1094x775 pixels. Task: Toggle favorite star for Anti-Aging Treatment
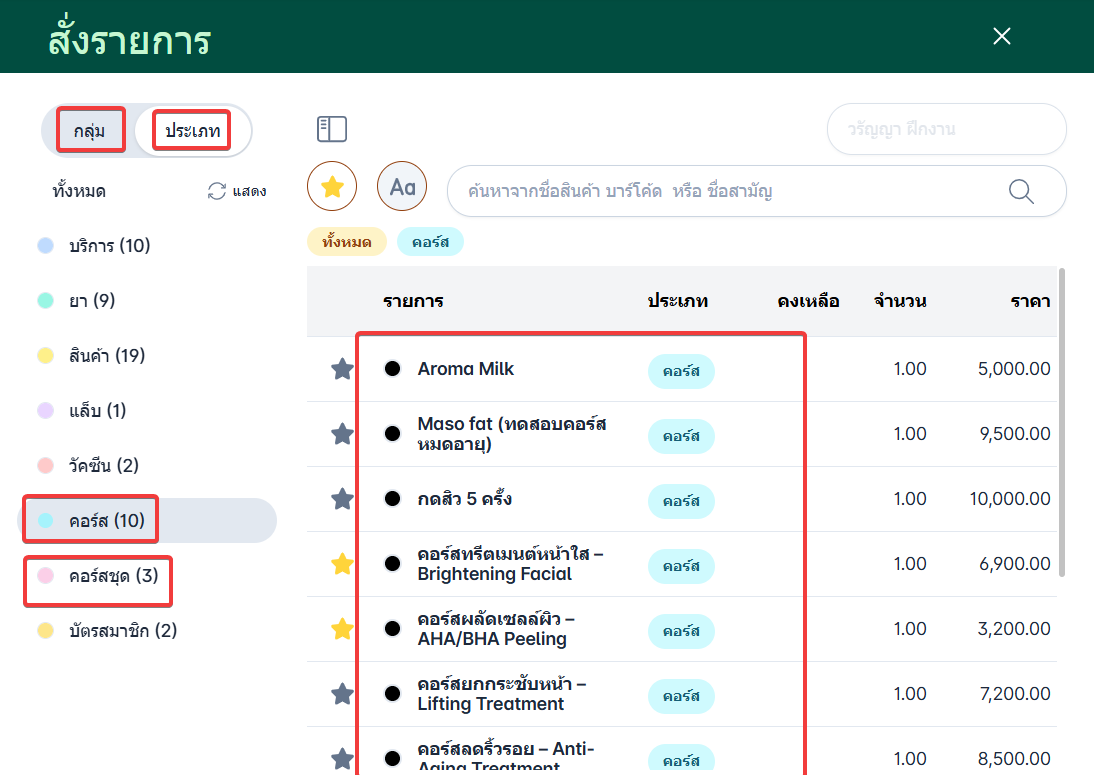tap(342, 759)
